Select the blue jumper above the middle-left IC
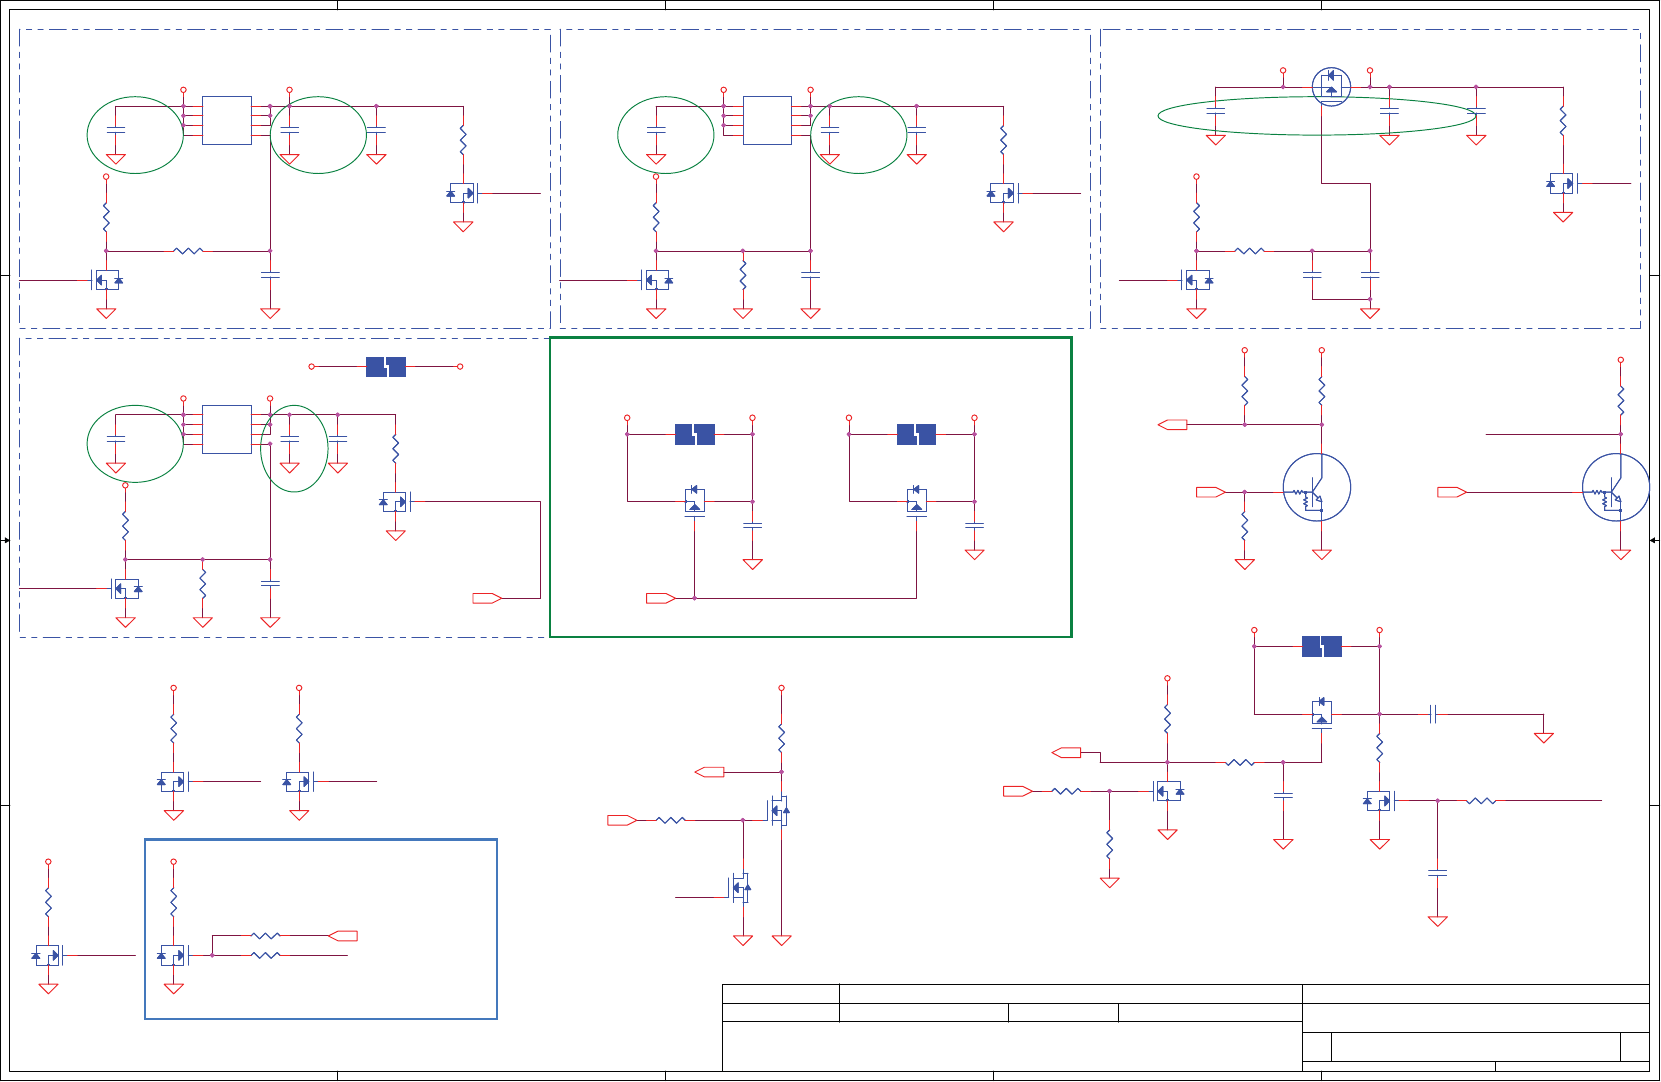Viewport: 1661px width, 1082px height. click(386, 367)
